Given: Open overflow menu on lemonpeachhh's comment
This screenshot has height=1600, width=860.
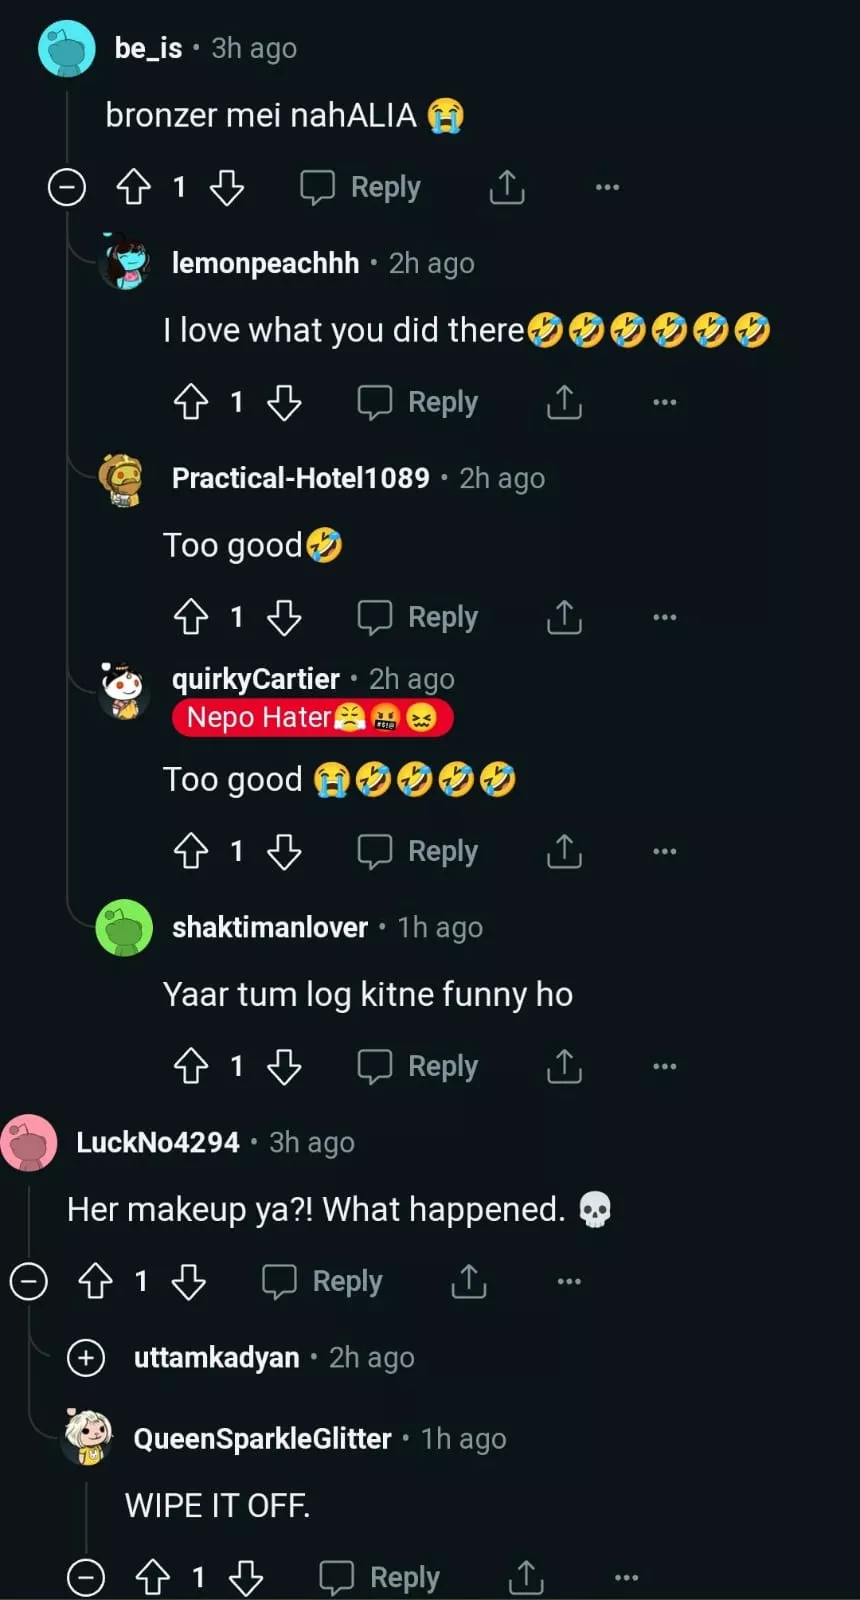Looking at the screenshot, I should [x=664, y=402].
